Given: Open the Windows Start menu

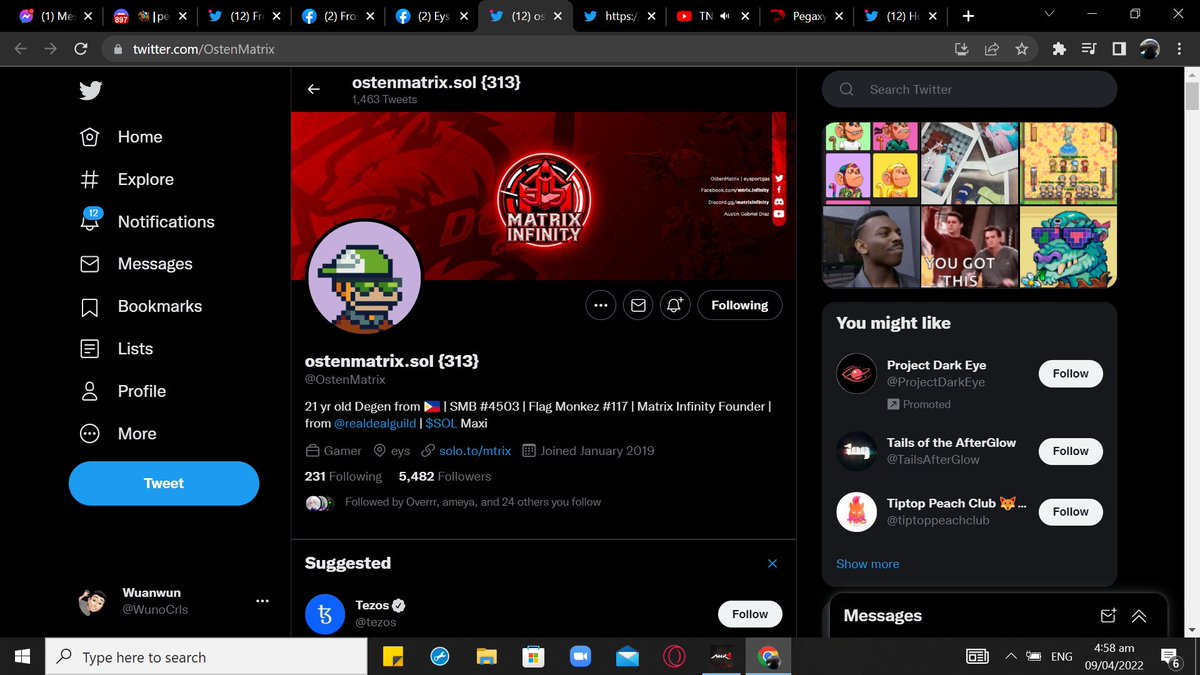Looking at the screenshot, I should pyautogui.click(x=23, y=657).
